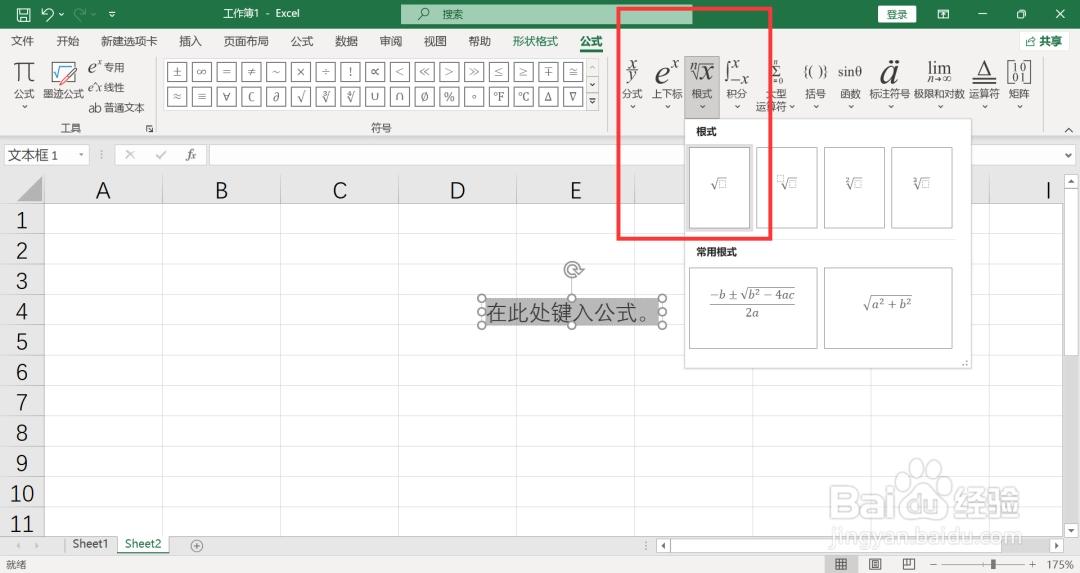This screenshot has width=1080, height=573.
Task: Insert the degrees Celsius °C symbol
Action: (523, 97)
